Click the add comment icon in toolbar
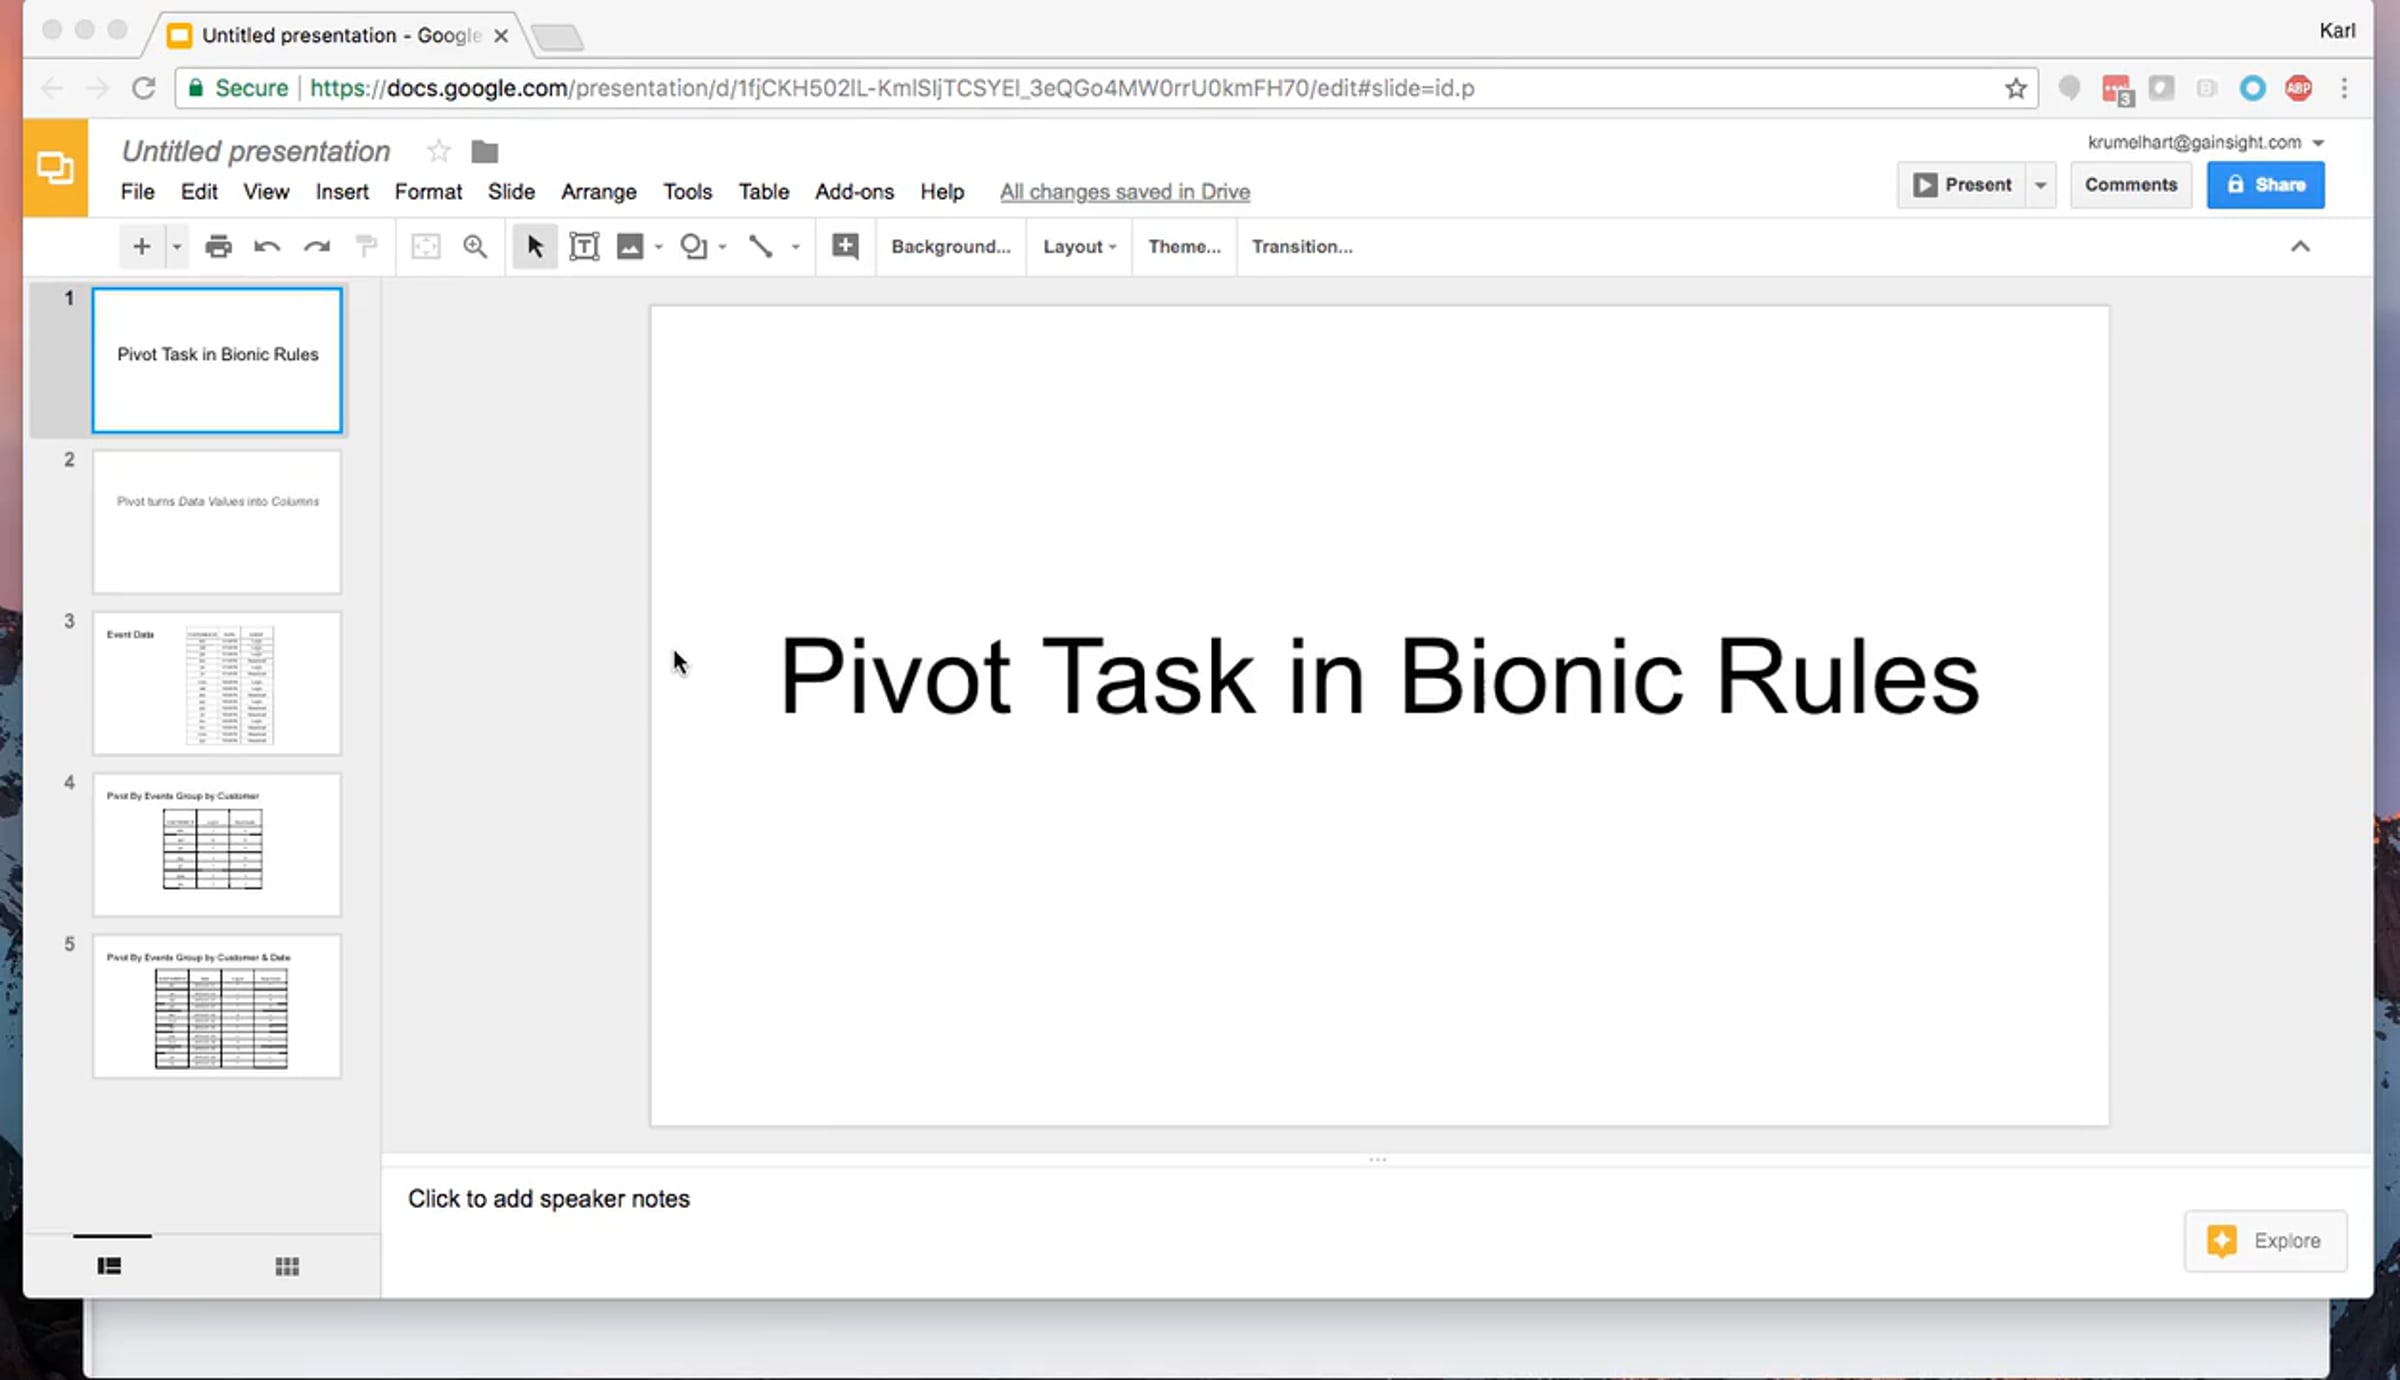The width and height of the screenshot is (2400, 1380). click(845, 246)
